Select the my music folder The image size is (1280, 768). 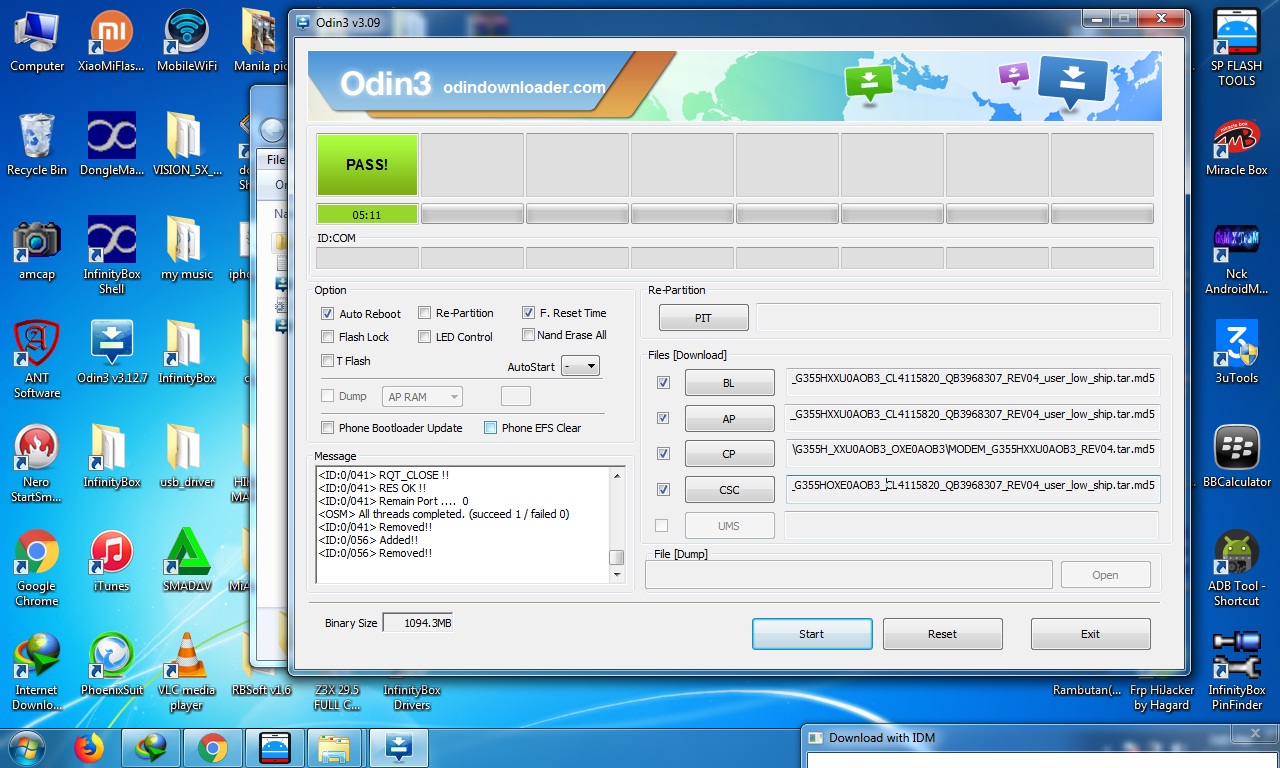187,249
